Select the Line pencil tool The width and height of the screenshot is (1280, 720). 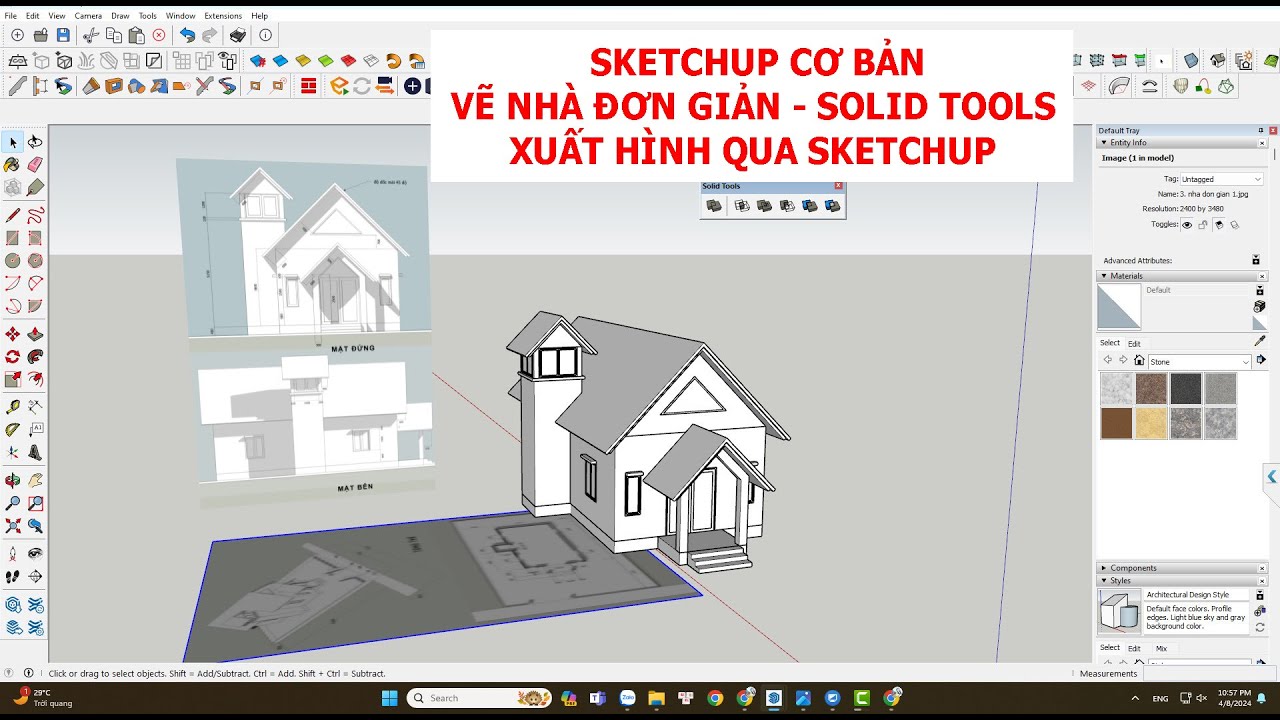pyautogui.click(x=13, y=214)
